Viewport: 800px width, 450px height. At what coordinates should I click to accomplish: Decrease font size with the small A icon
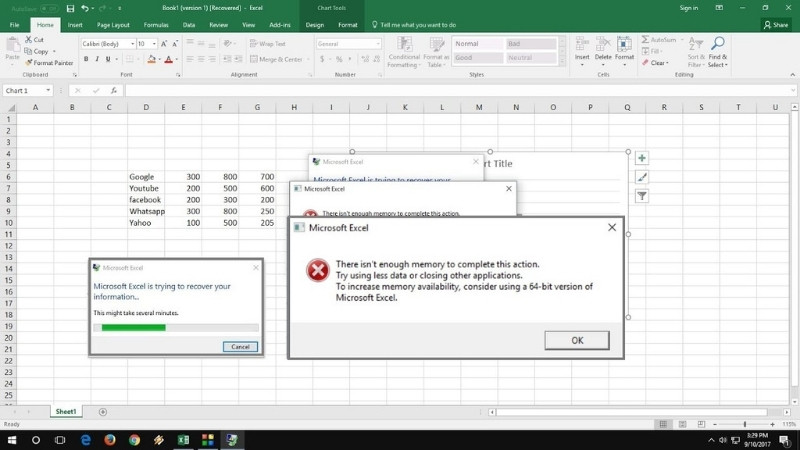click(x=174, y=44)
